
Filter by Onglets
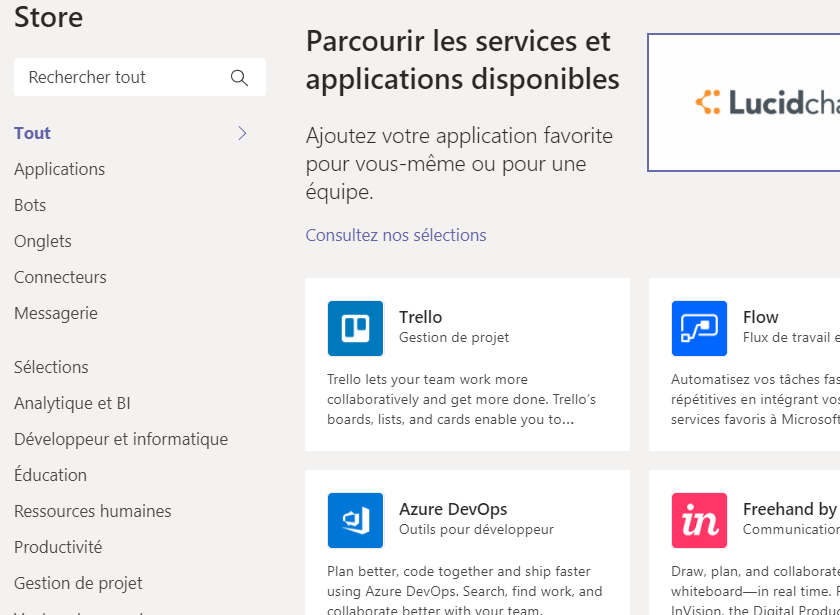point(43,242)
